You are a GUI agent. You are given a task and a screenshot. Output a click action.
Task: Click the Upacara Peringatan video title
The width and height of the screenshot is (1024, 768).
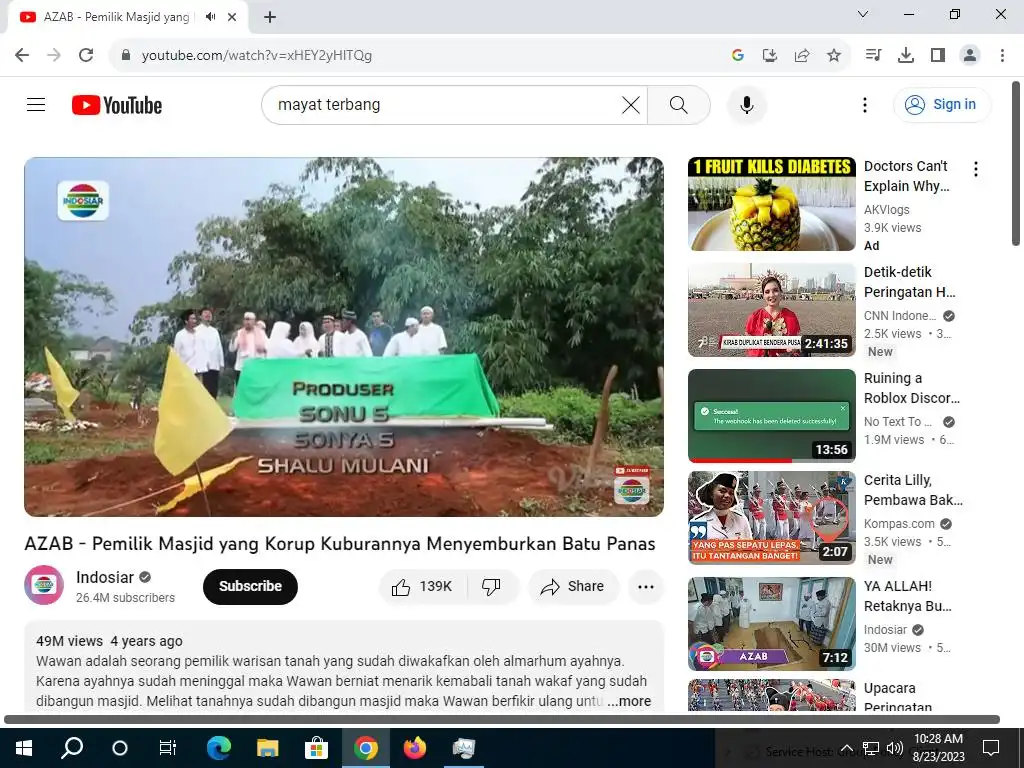(x=898, y=696)
